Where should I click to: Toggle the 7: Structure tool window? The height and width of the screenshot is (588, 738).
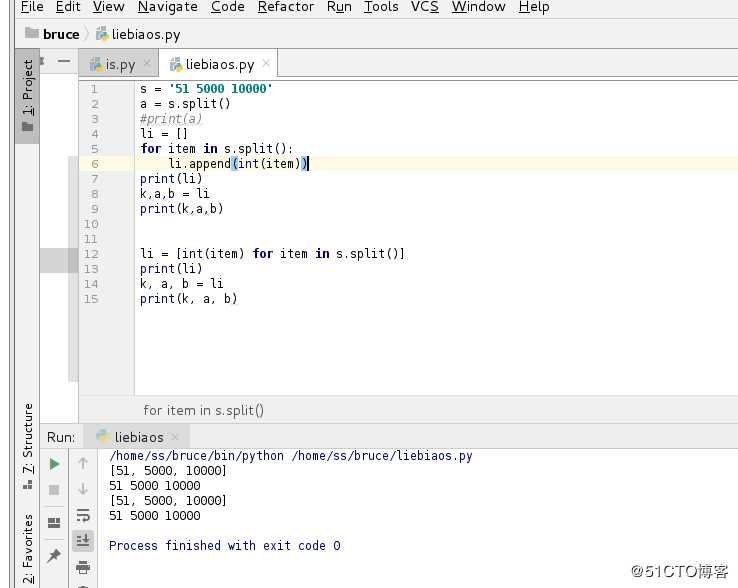point(27,445)
